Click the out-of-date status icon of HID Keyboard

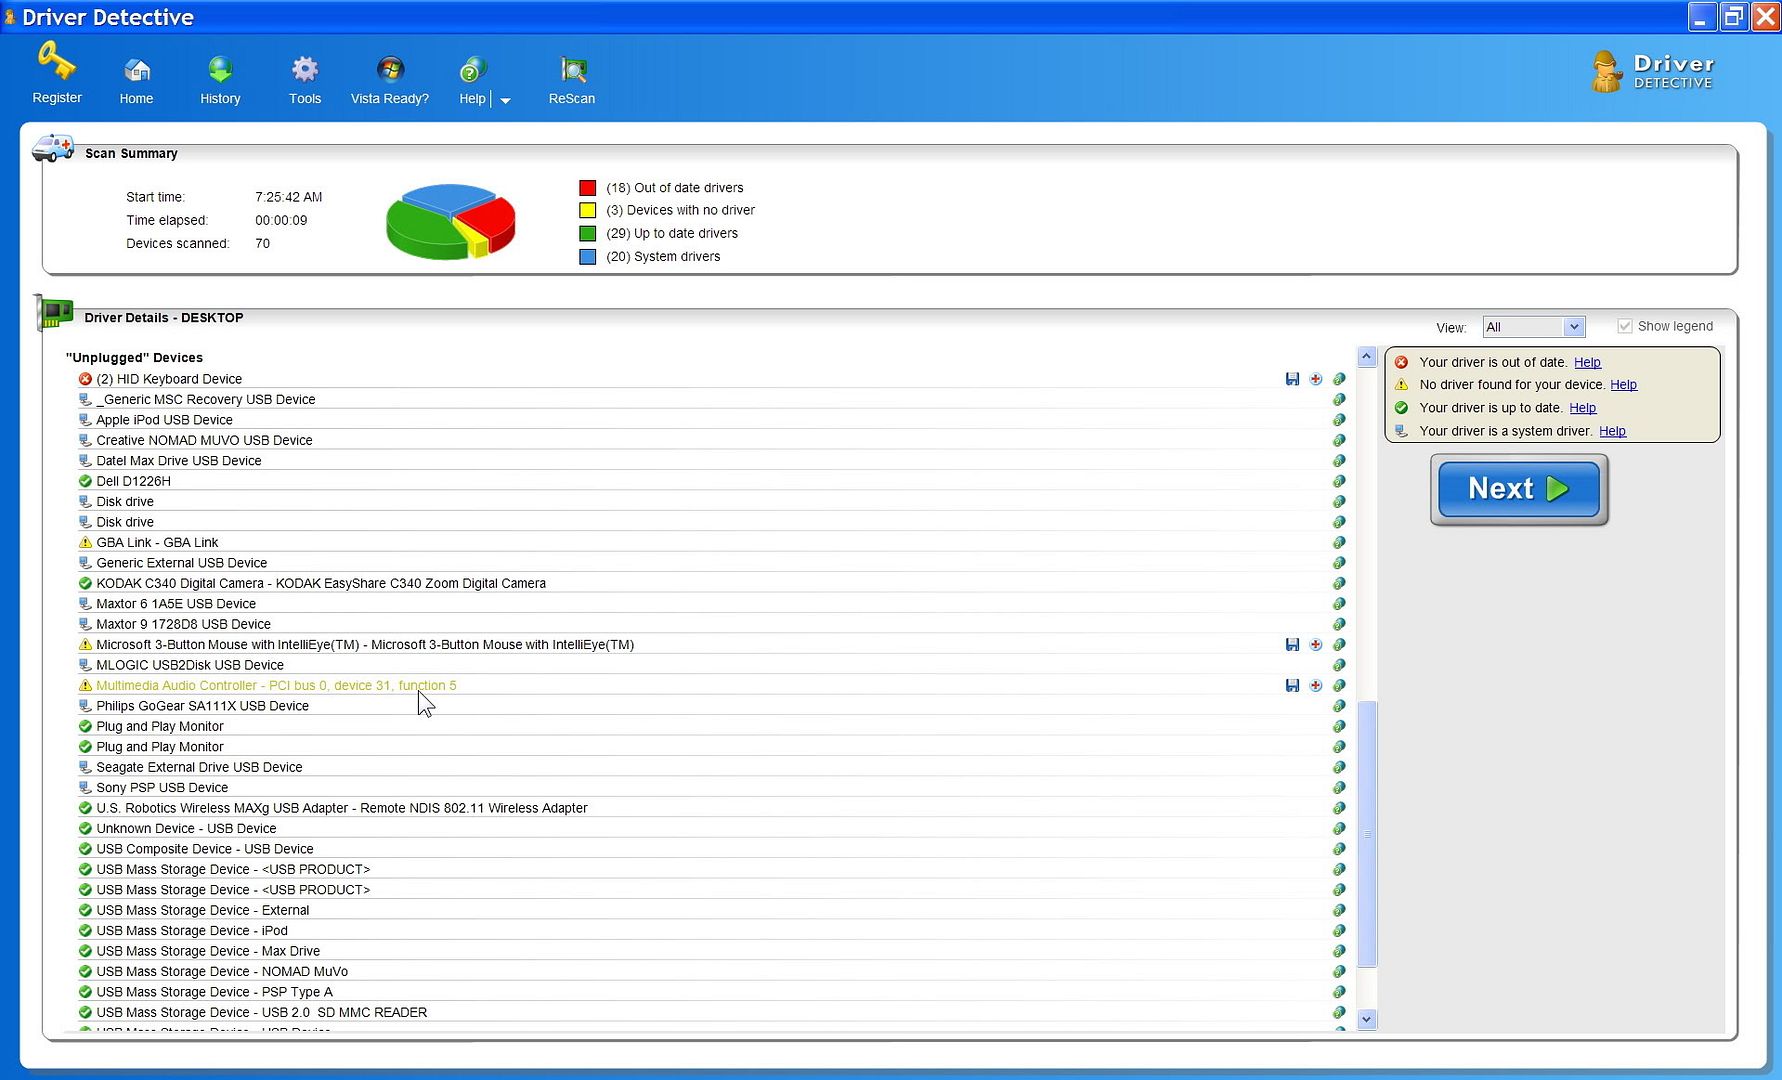pos(85,379)
